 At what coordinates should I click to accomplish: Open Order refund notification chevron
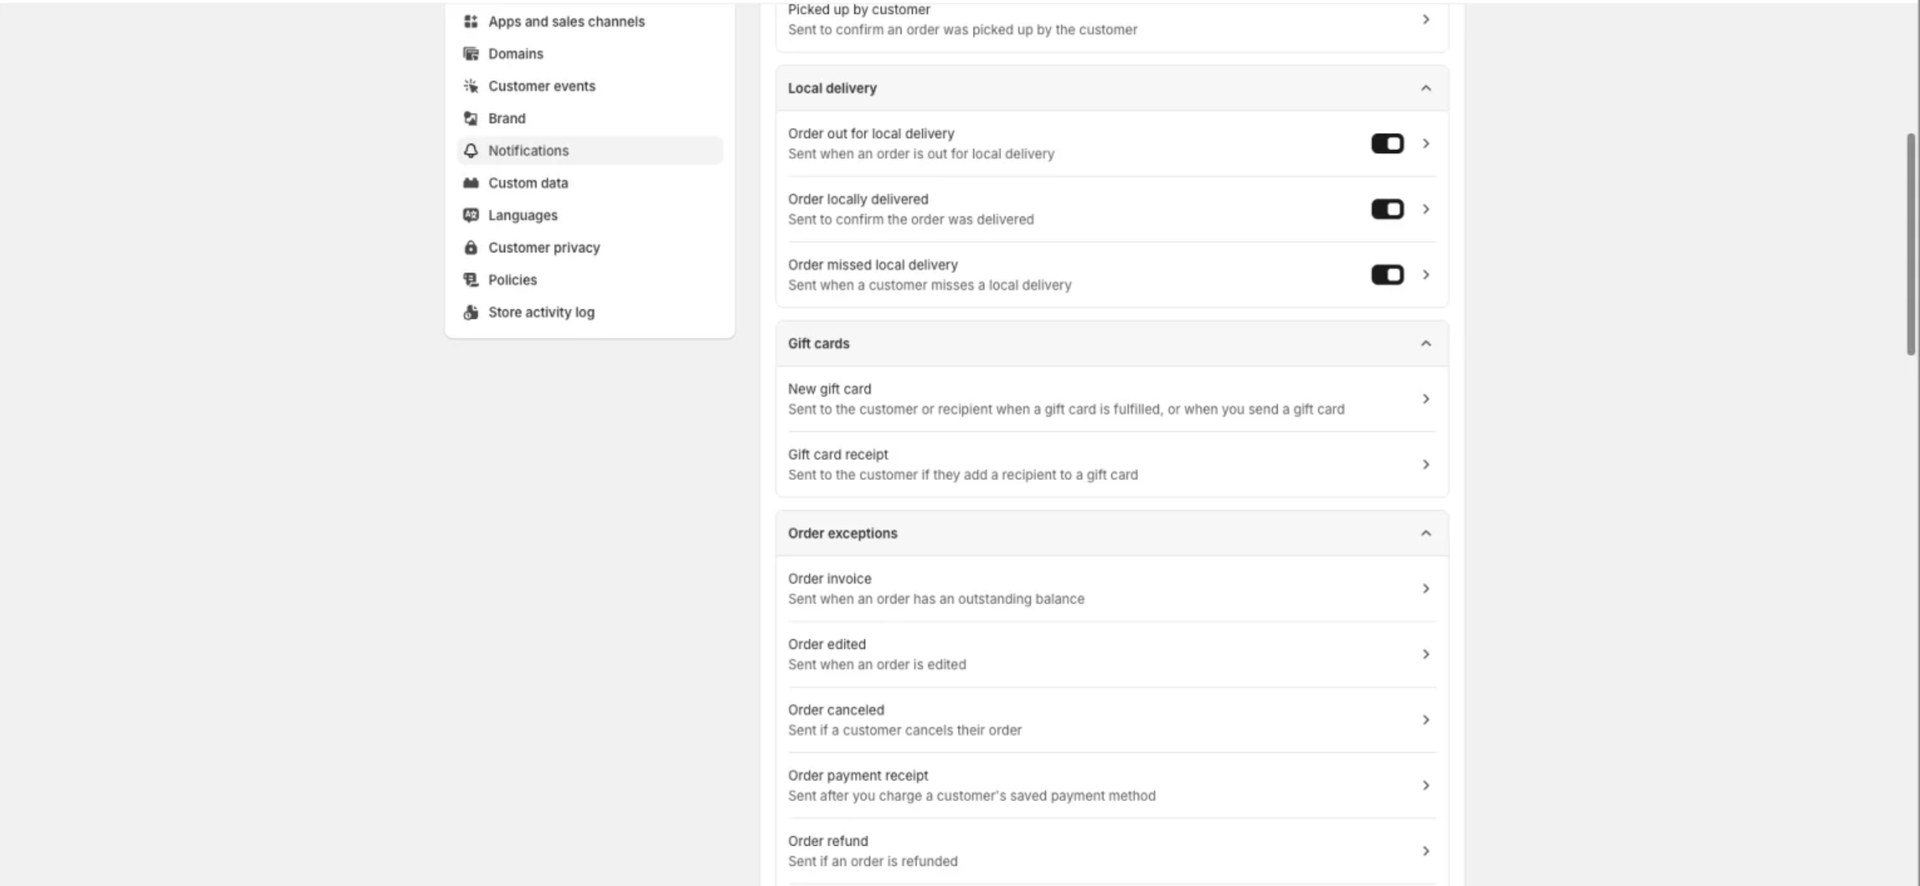(1425, 851)
